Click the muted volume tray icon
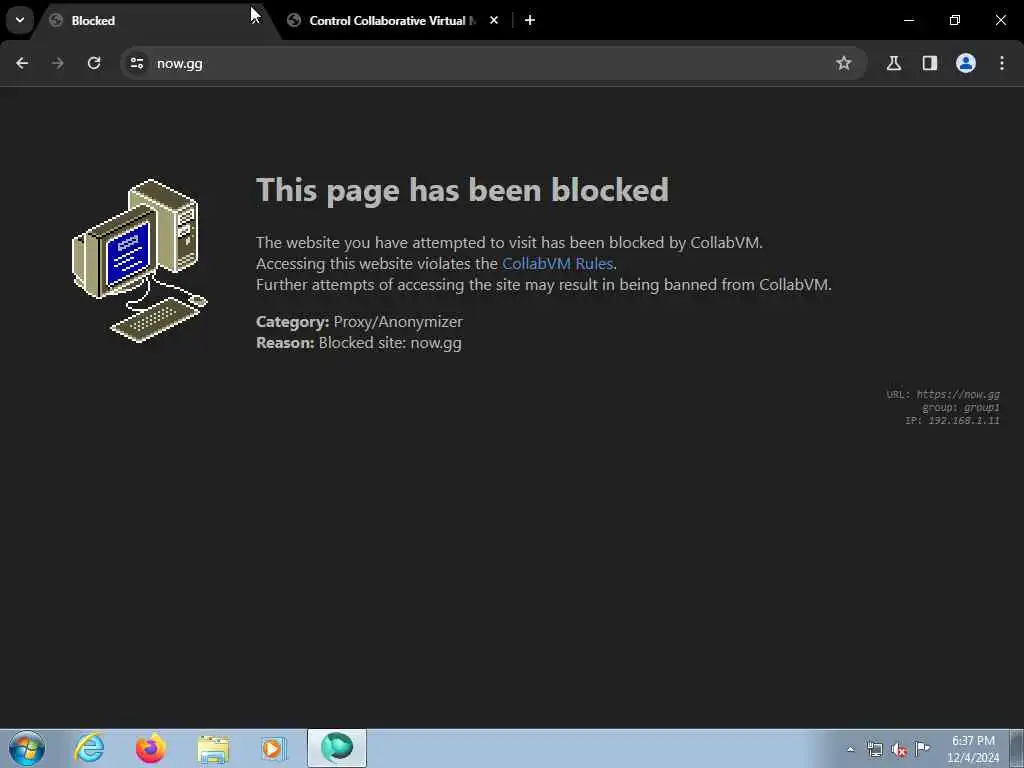Screen dimensions: 1024x768 (x=899, y=749)
